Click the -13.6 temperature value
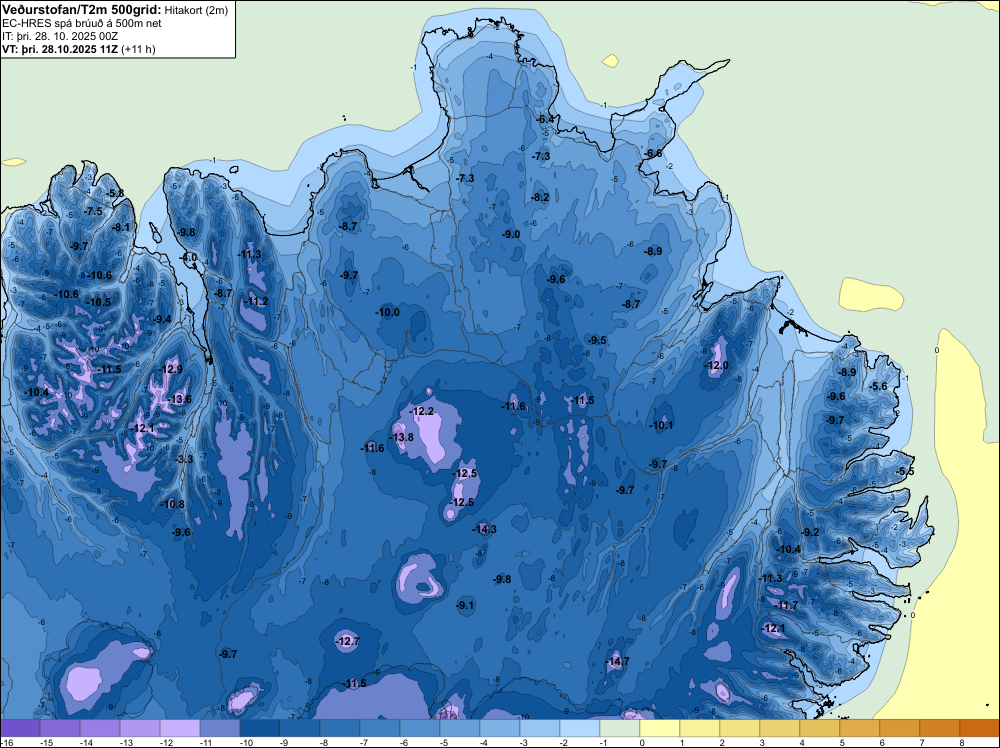Viewport: 1000px width, 748px height. point(179,400)
